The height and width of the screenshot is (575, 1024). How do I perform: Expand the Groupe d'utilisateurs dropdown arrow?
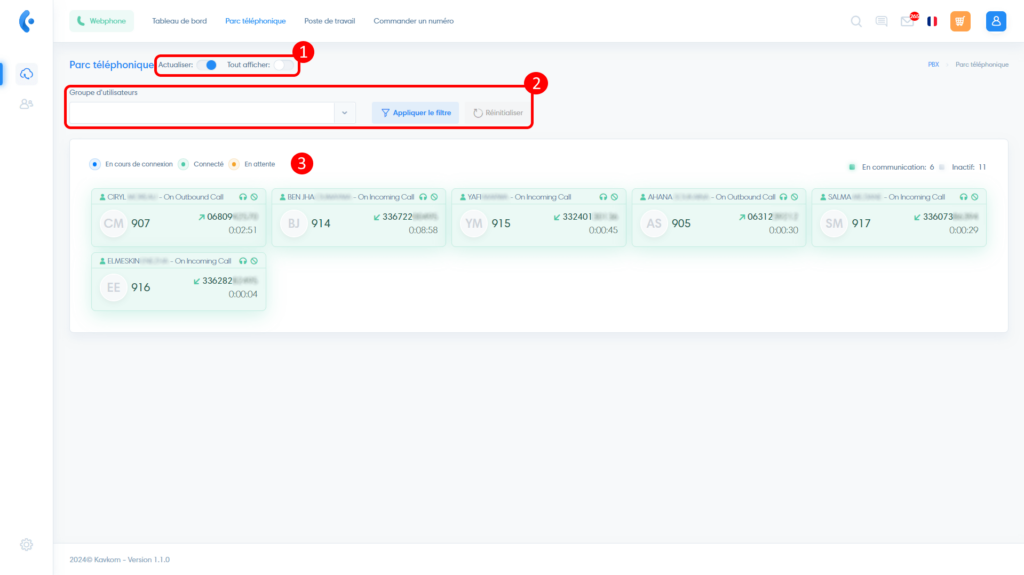tap(344, 113)
